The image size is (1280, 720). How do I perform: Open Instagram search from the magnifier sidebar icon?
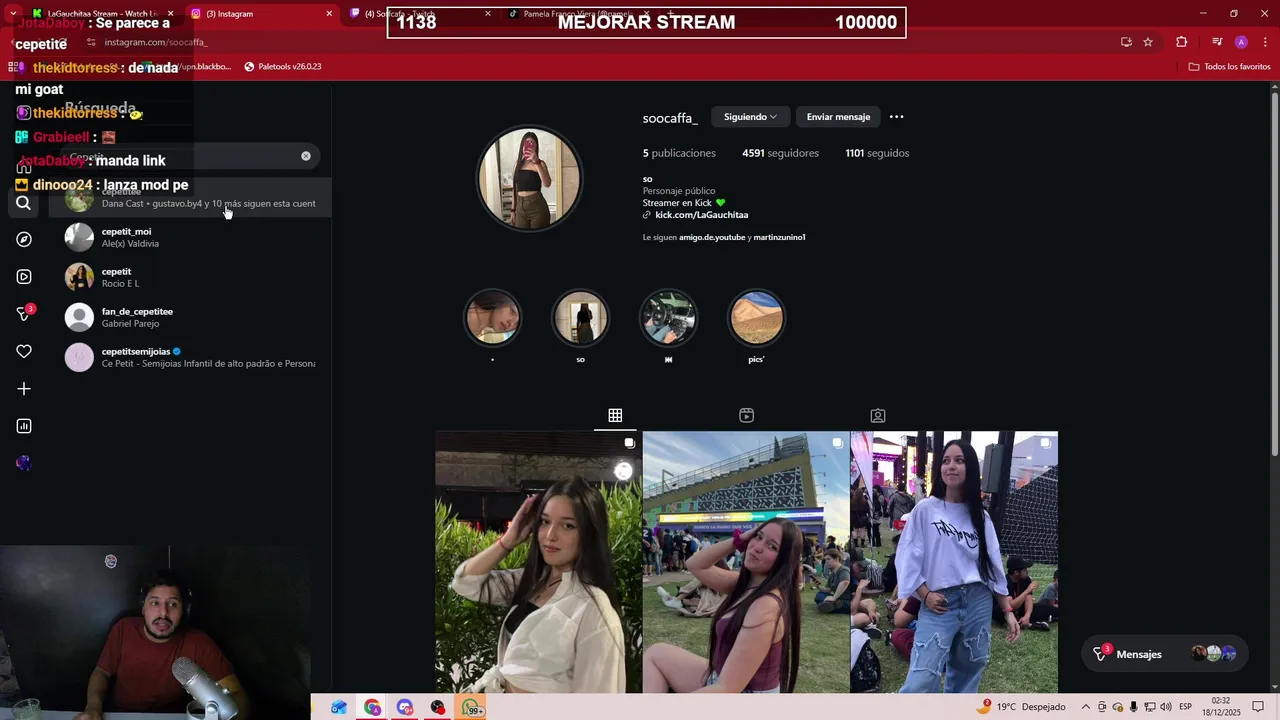coord(24,203)
